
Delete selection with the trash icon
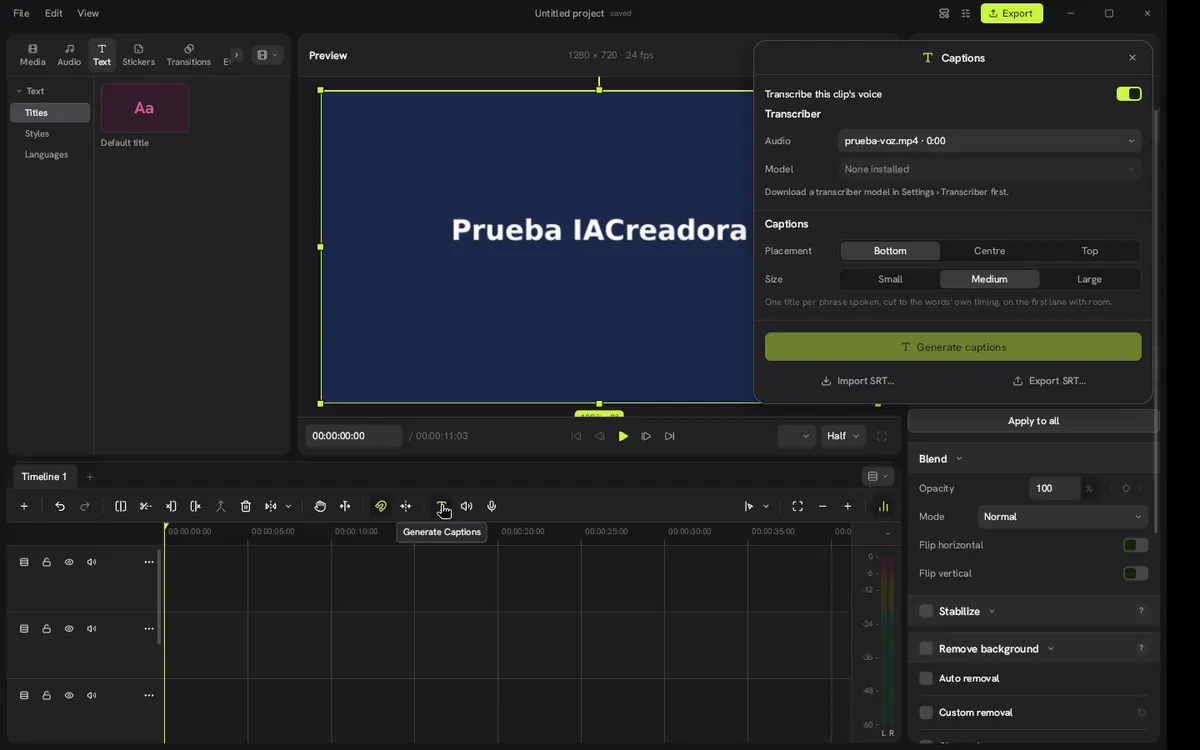[246, 506]
